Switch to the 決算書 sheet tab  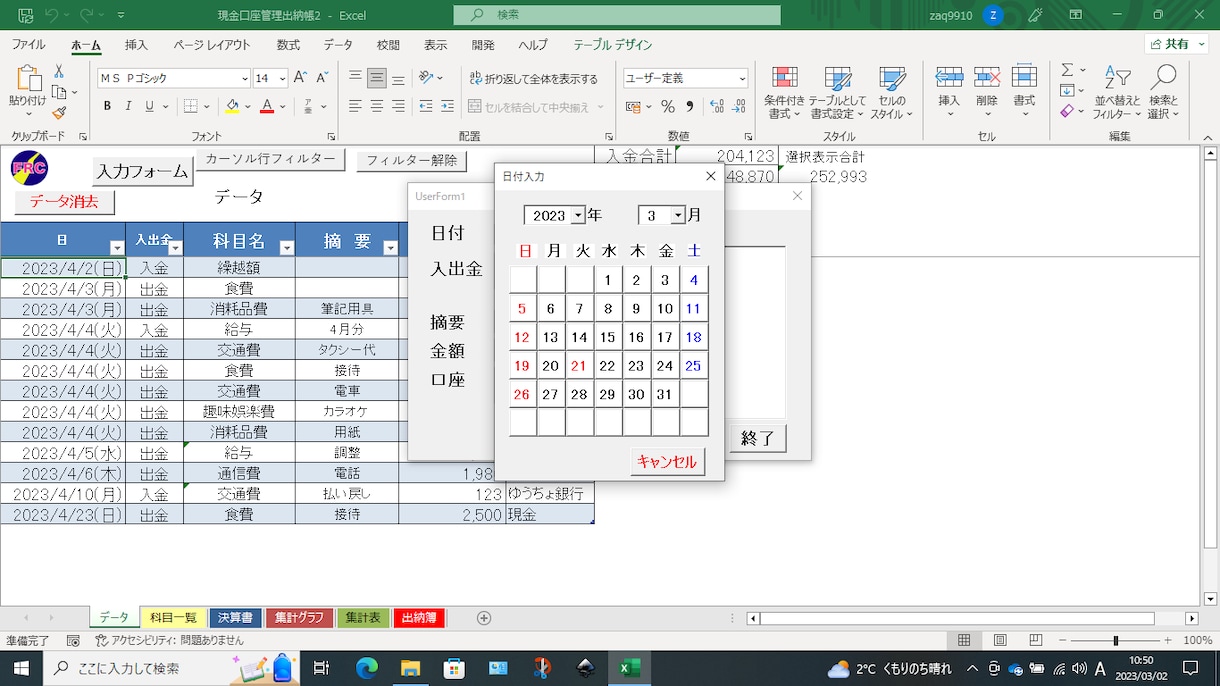[235, 618]
